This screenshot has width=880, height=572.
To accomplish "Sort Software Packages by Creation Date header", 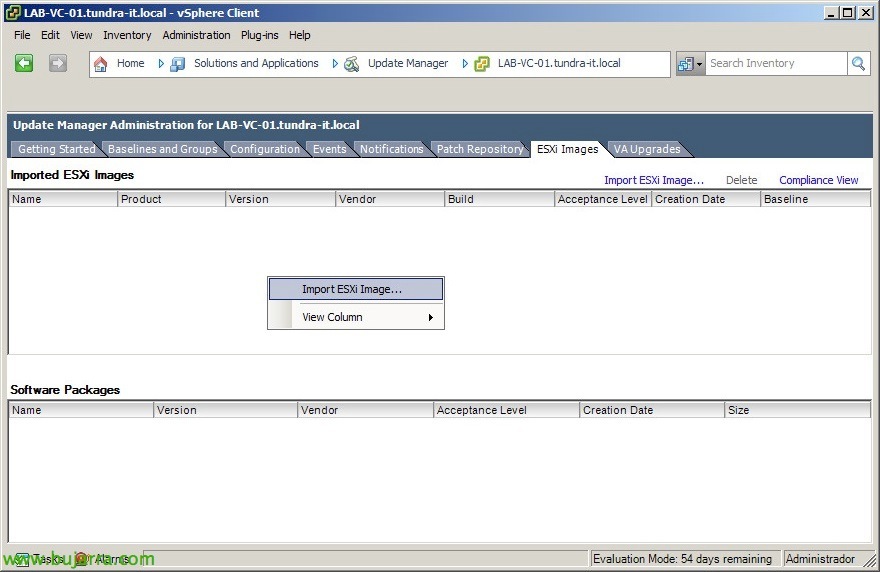I will (x=652, y=410).
